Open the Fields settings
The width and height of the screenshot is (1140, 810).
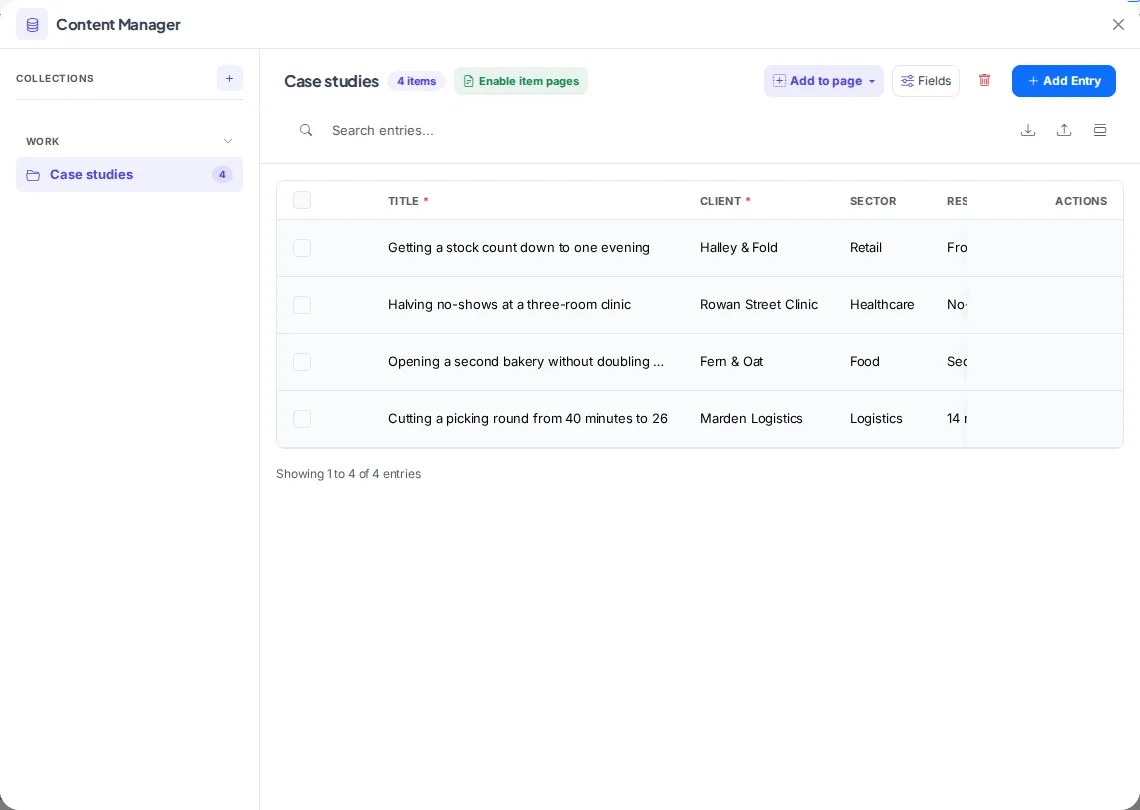coord(926,81)
